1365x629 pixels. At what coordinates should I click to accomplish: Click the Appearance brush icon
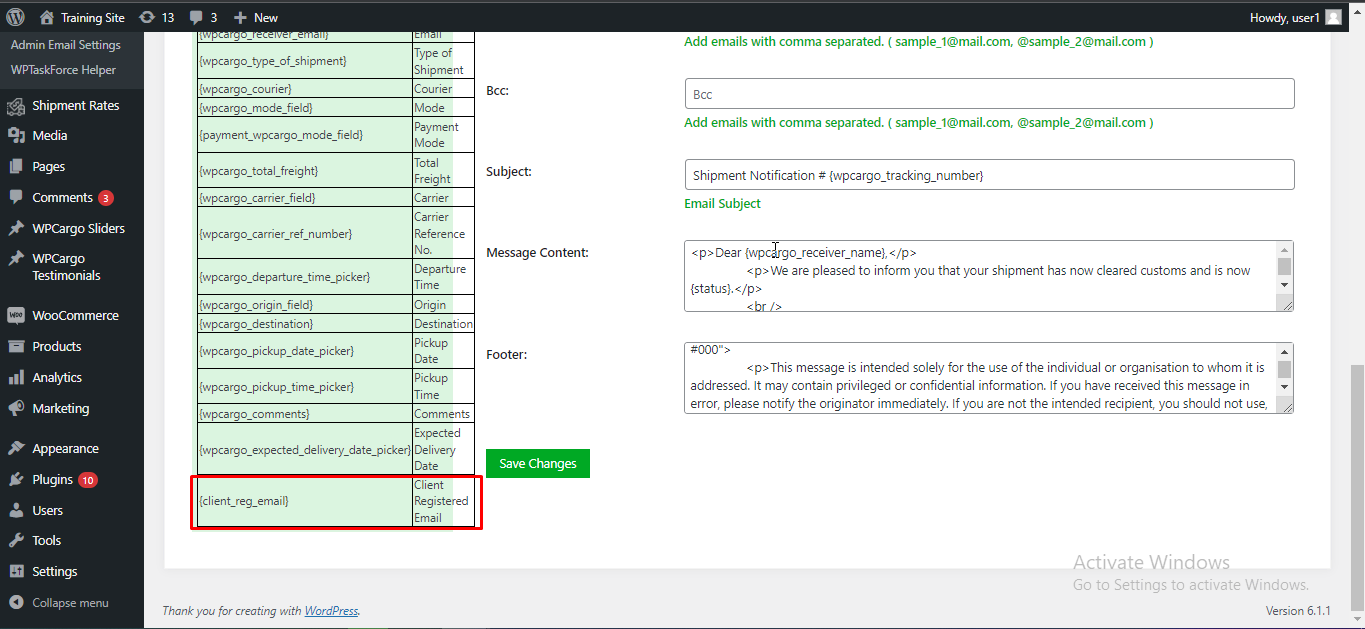click(x=16, y=448)
